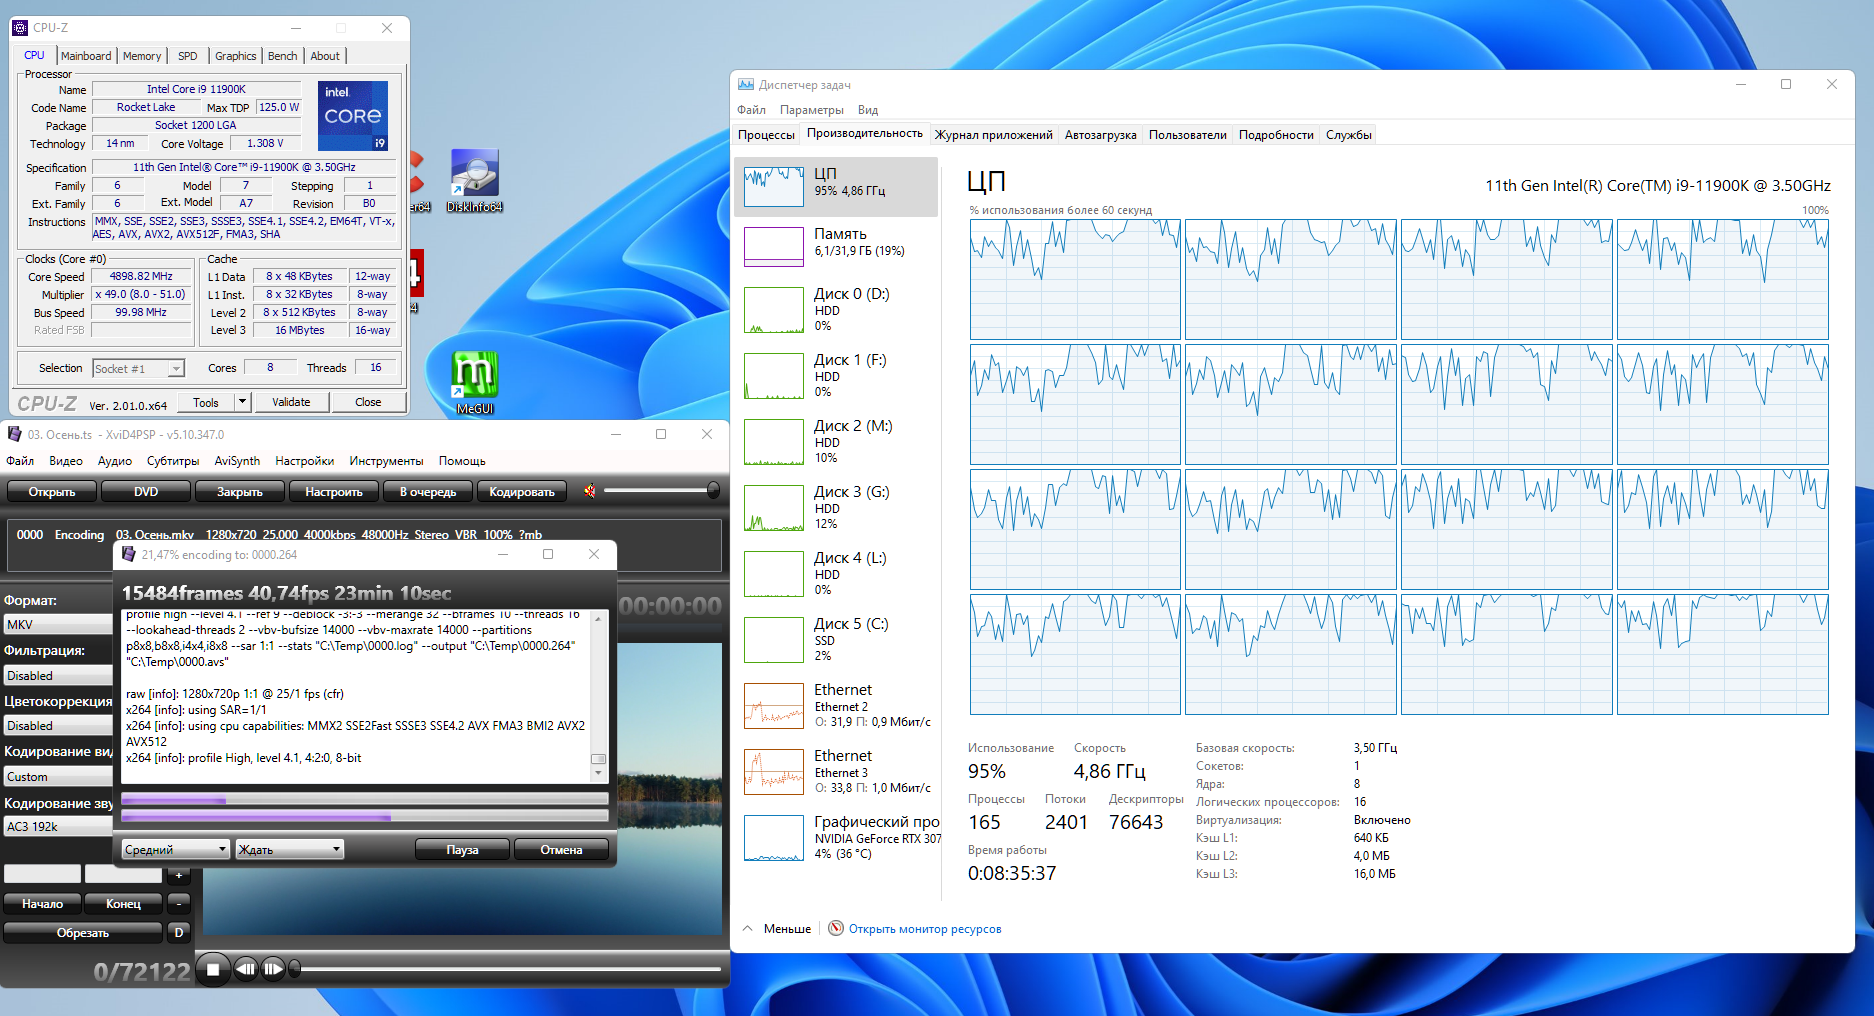The image size is (1874, 1016).
Task: Open the AC3 192k audio encoding dropdown
Action: tap(58, 827)
